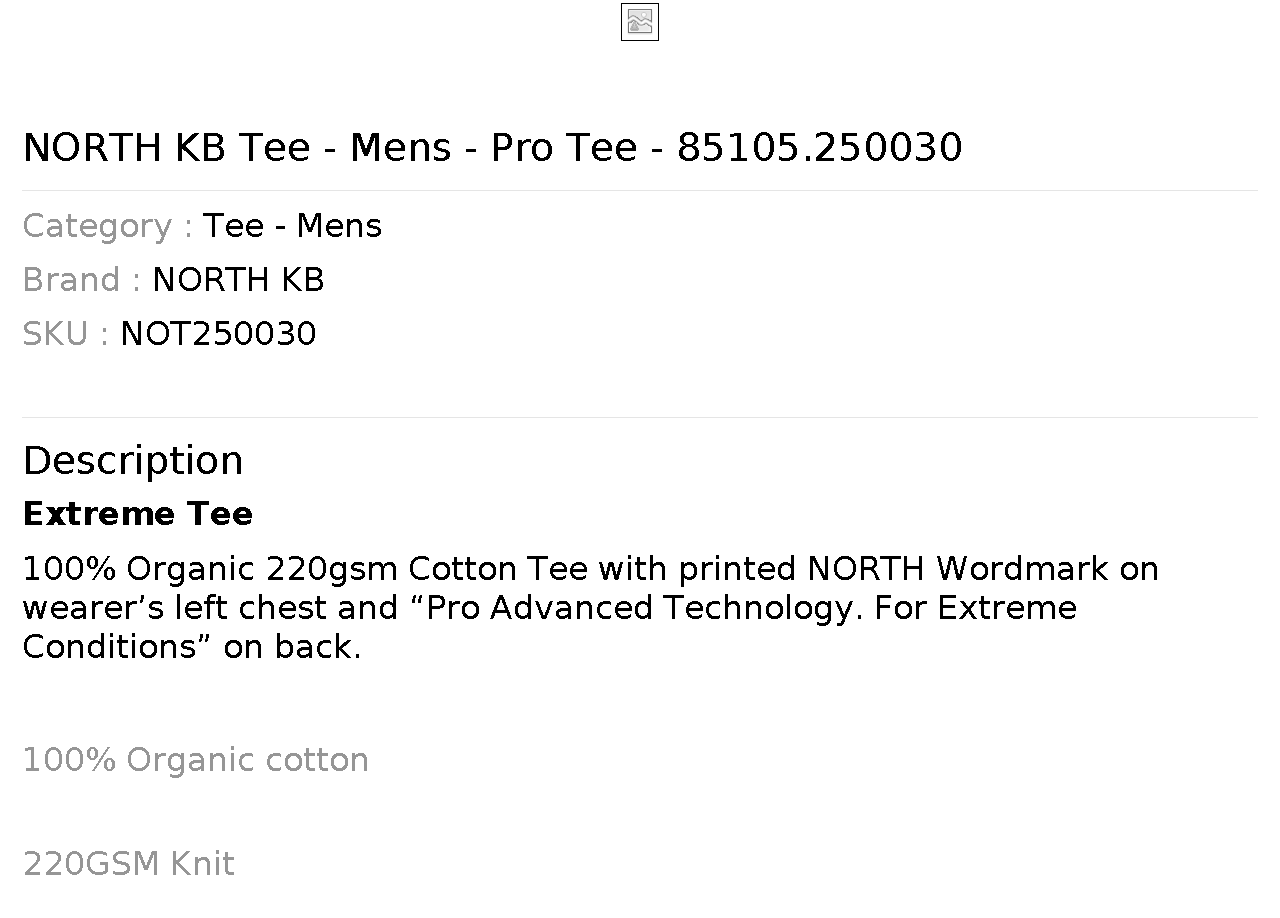Click the SKU value NOT250030
The height and width of the screenshot is (918, 1280).
pyautogui.click(x=218, y=334)
